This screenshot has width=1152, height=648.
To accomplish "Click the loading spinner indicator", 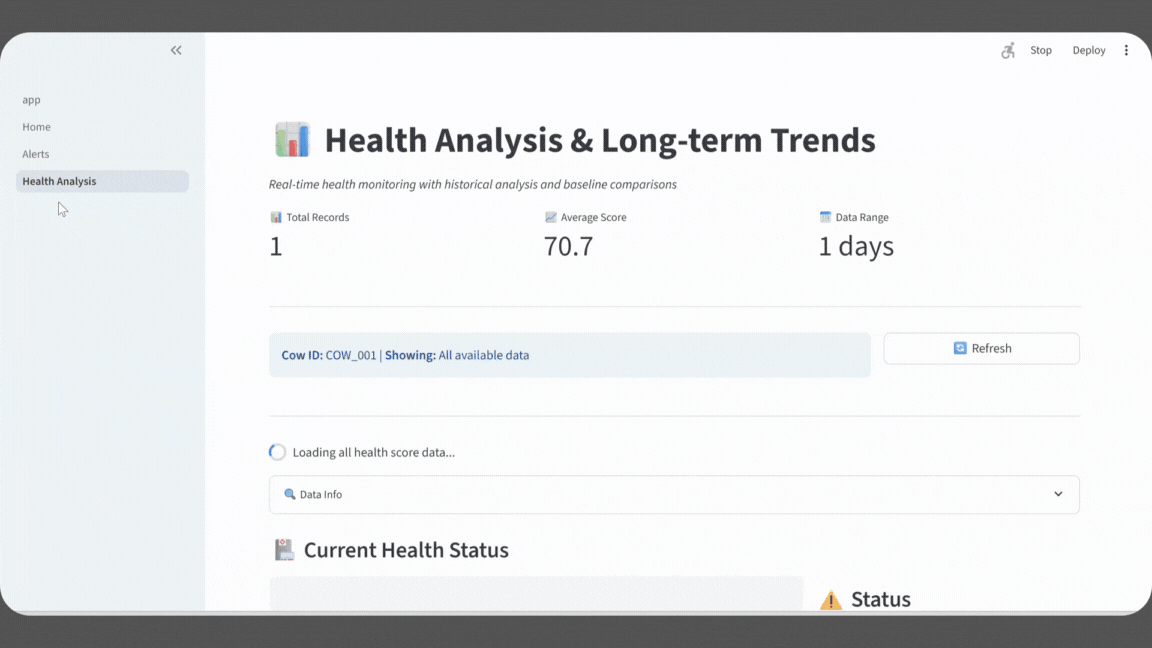I will point(277,452).
